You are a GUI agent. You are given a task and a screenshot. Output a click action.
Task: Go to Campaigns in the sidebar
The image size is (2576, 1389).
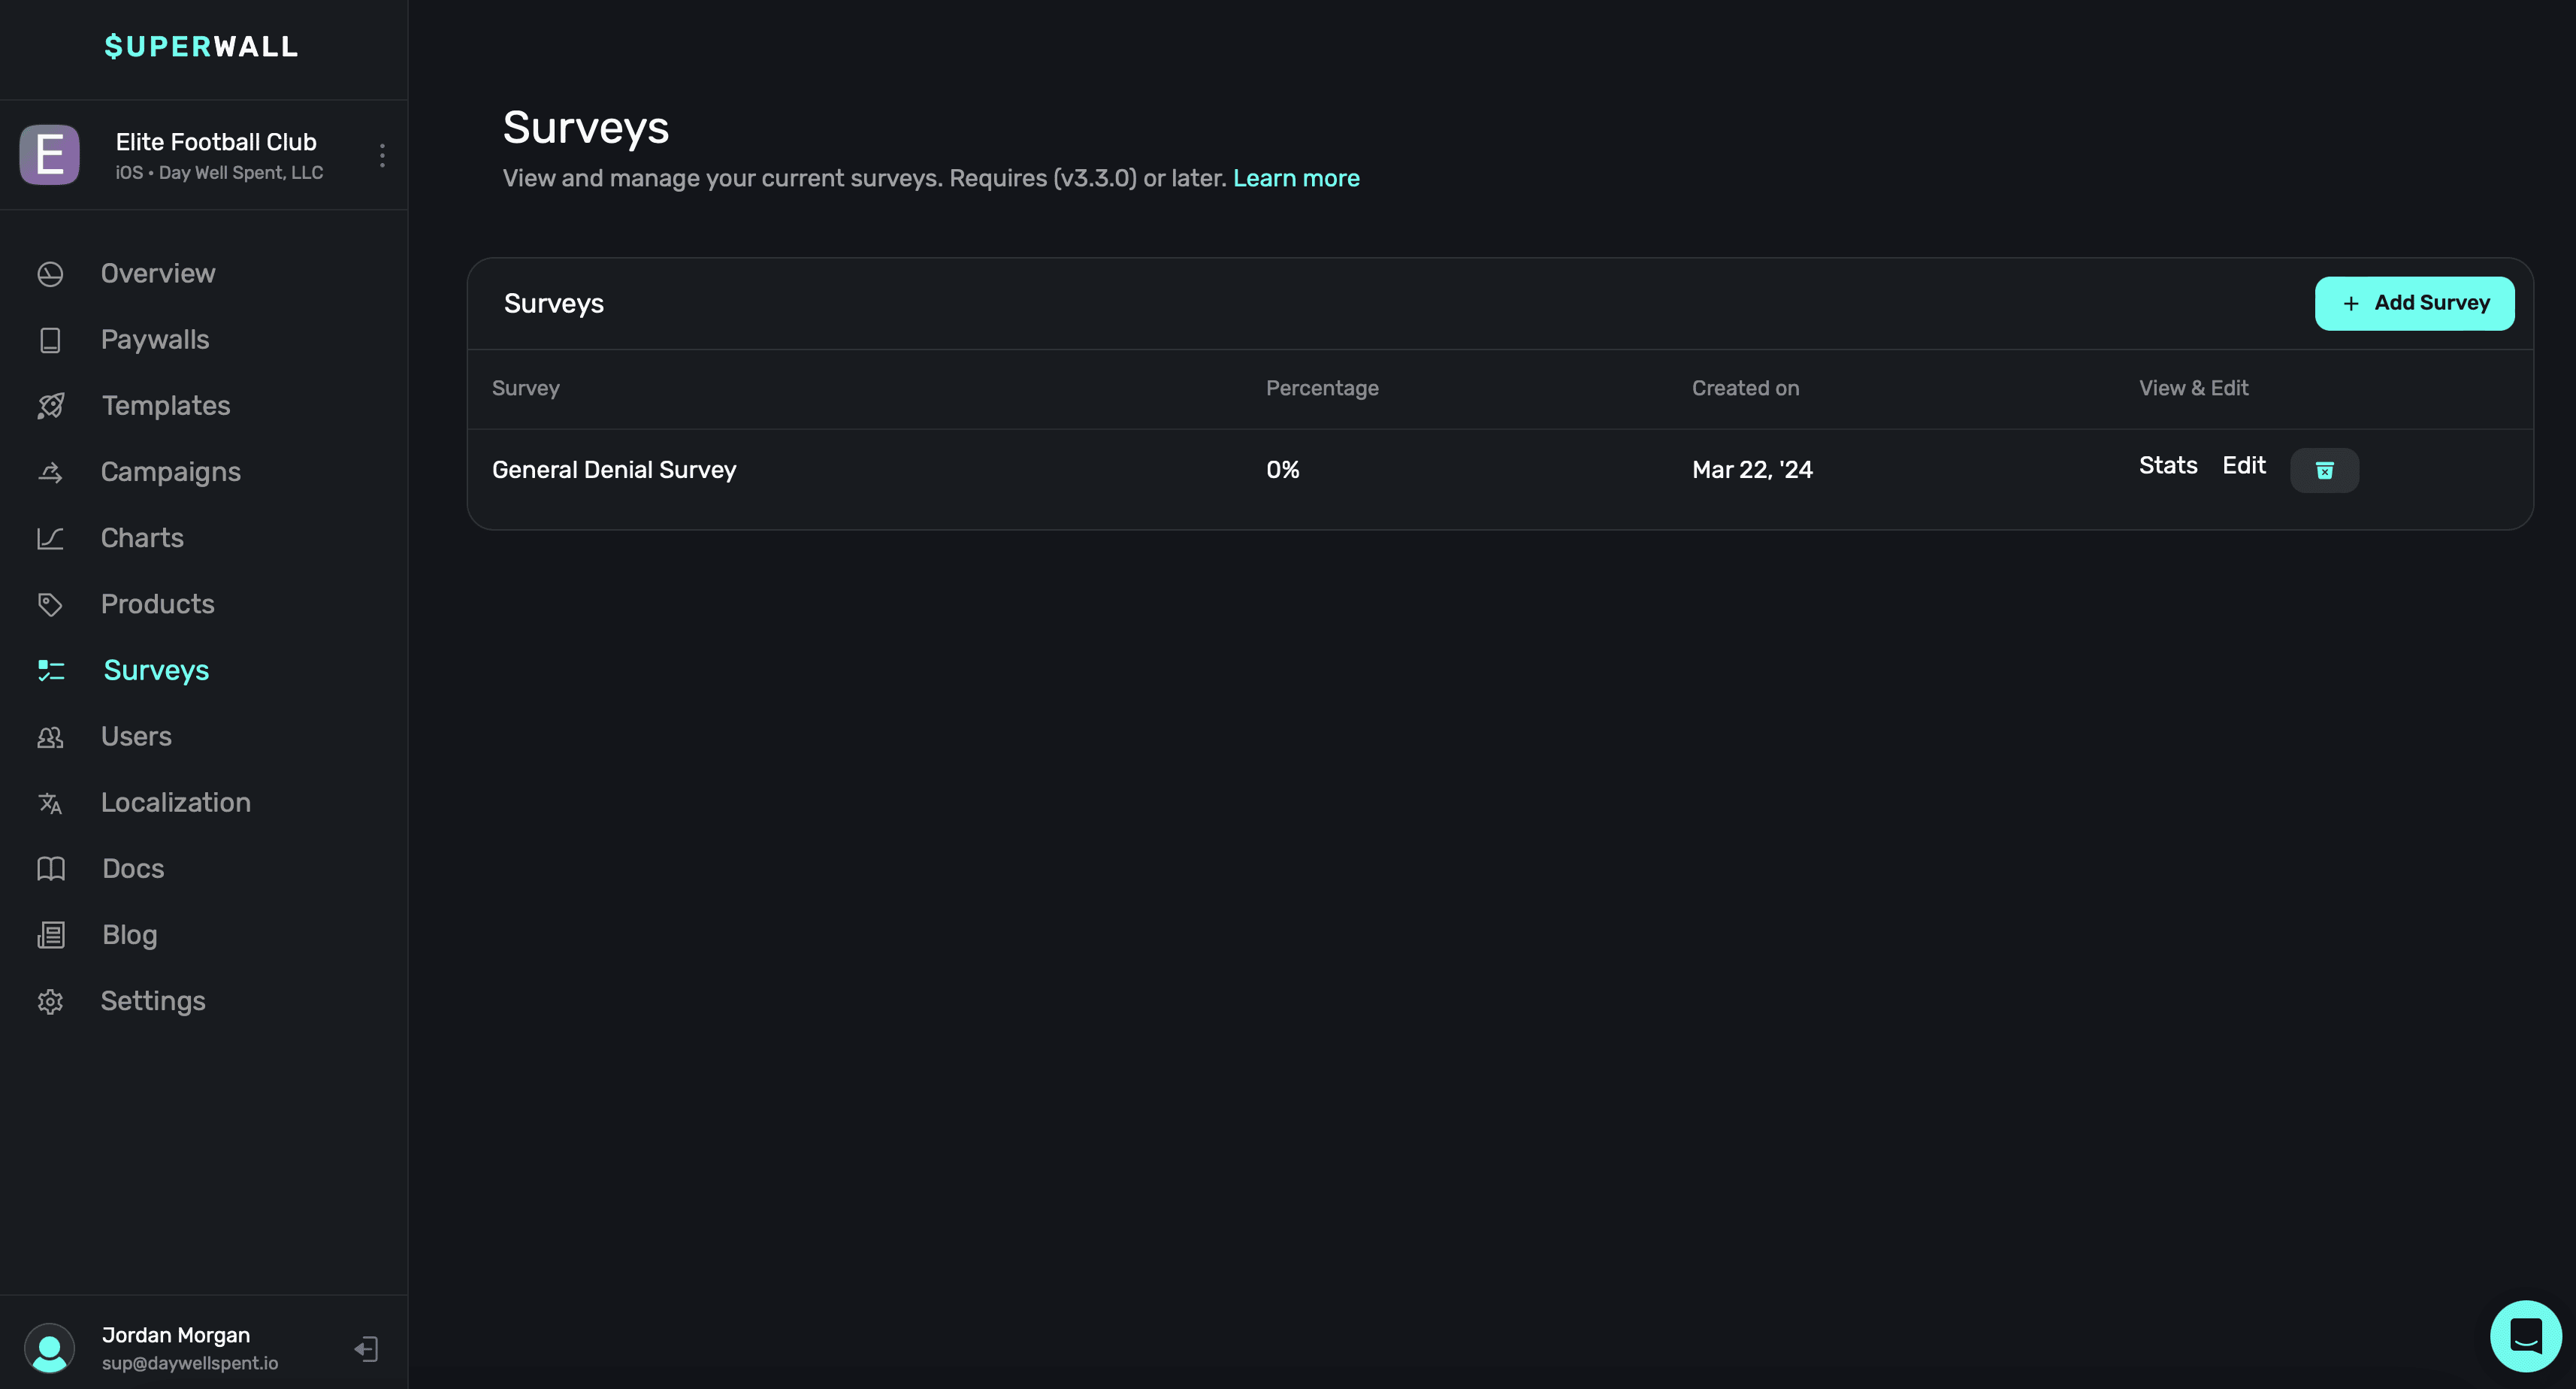(x=170, y=472)
